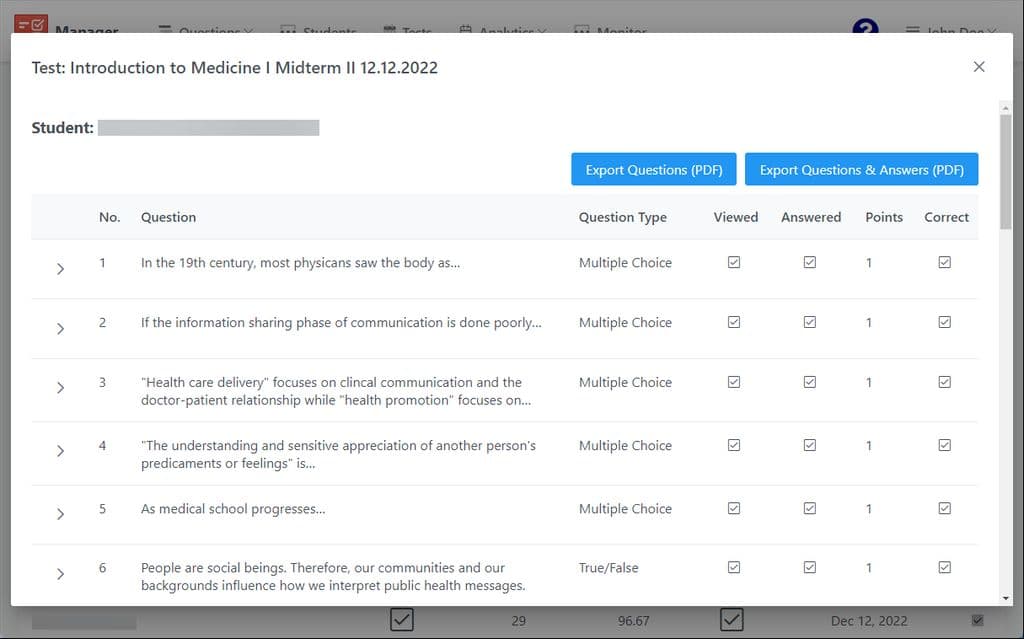Screen dimensions: 1024x639
Task: Click the red Manager app logo
Action: 31,24
